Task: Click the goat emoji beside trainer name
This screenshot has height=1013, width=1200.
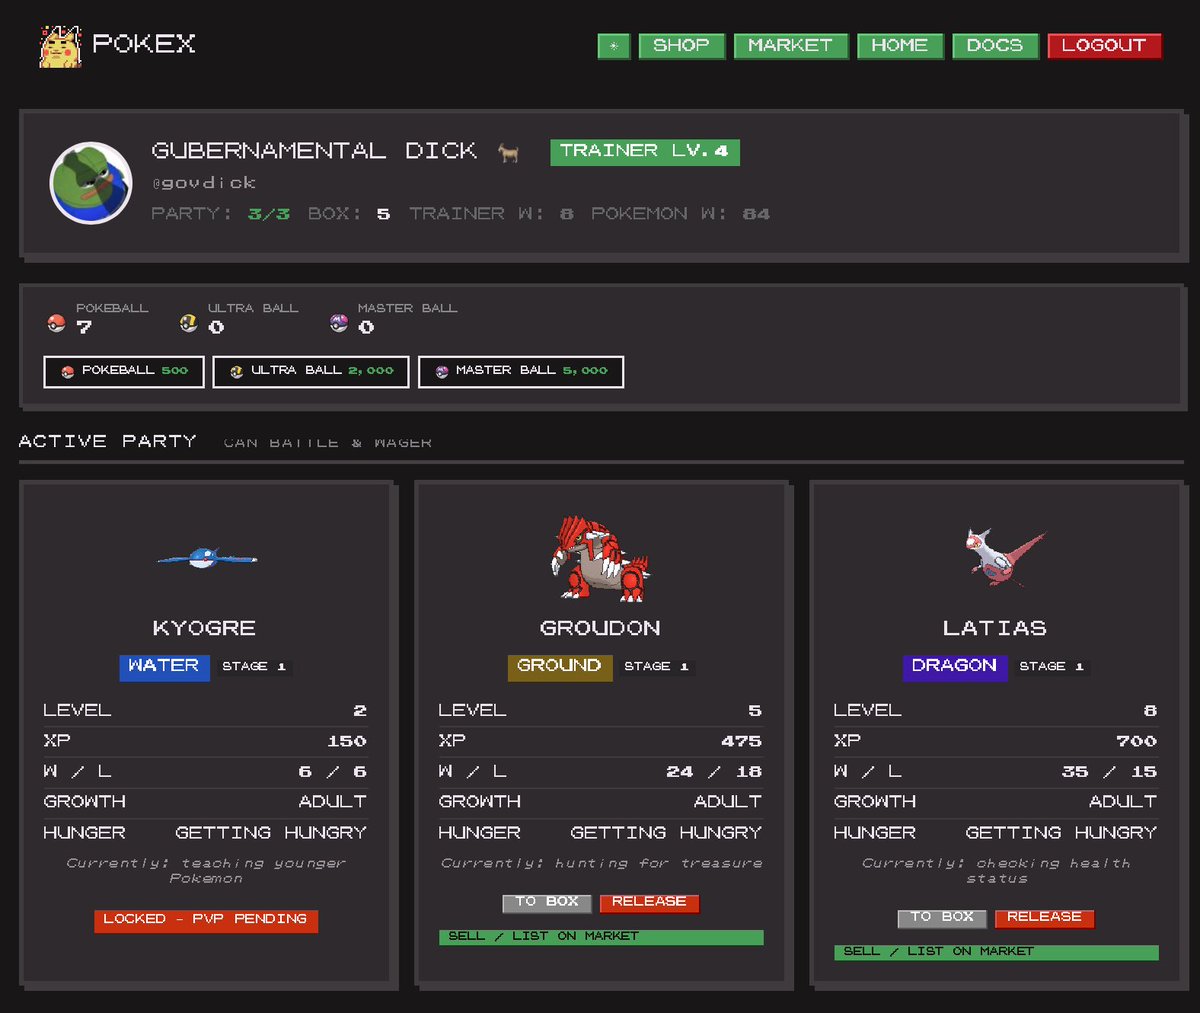Action: point(509,153)
